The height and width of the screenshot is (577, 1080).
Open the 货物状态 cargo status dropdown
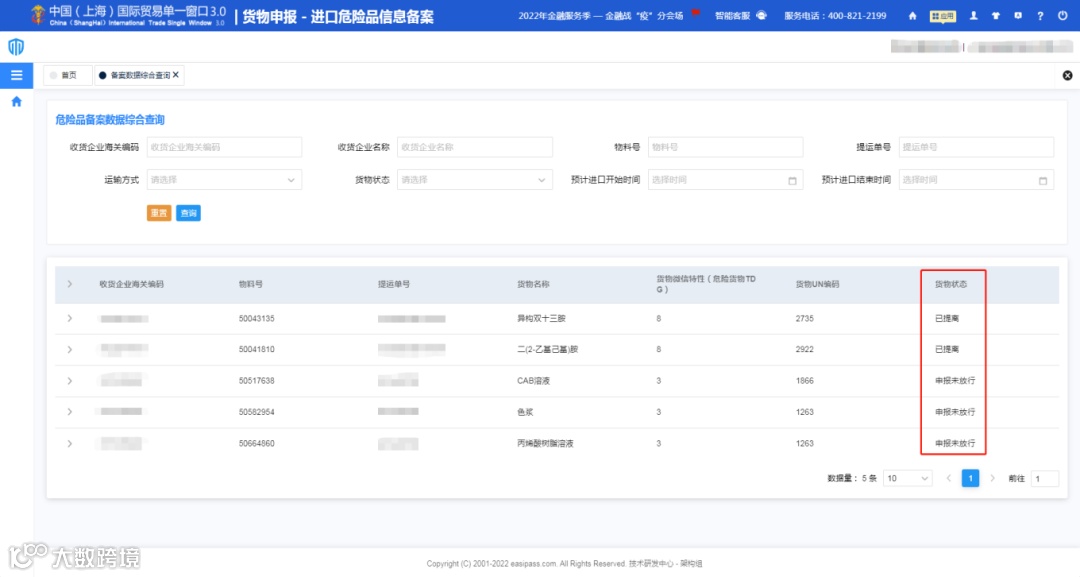pos(474,181)
